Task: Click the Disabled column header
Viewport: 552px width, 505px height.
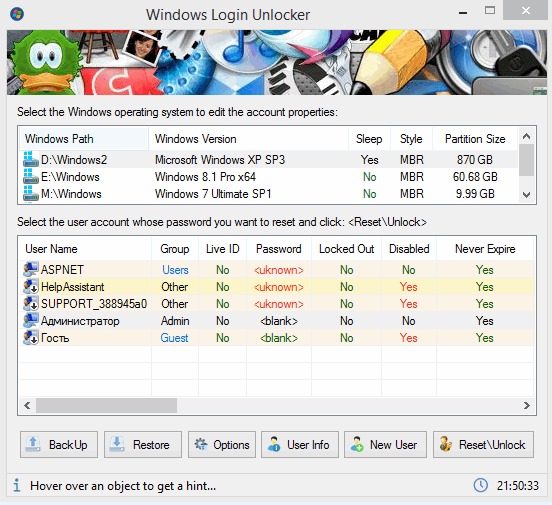Action: [x=409, y=249]
